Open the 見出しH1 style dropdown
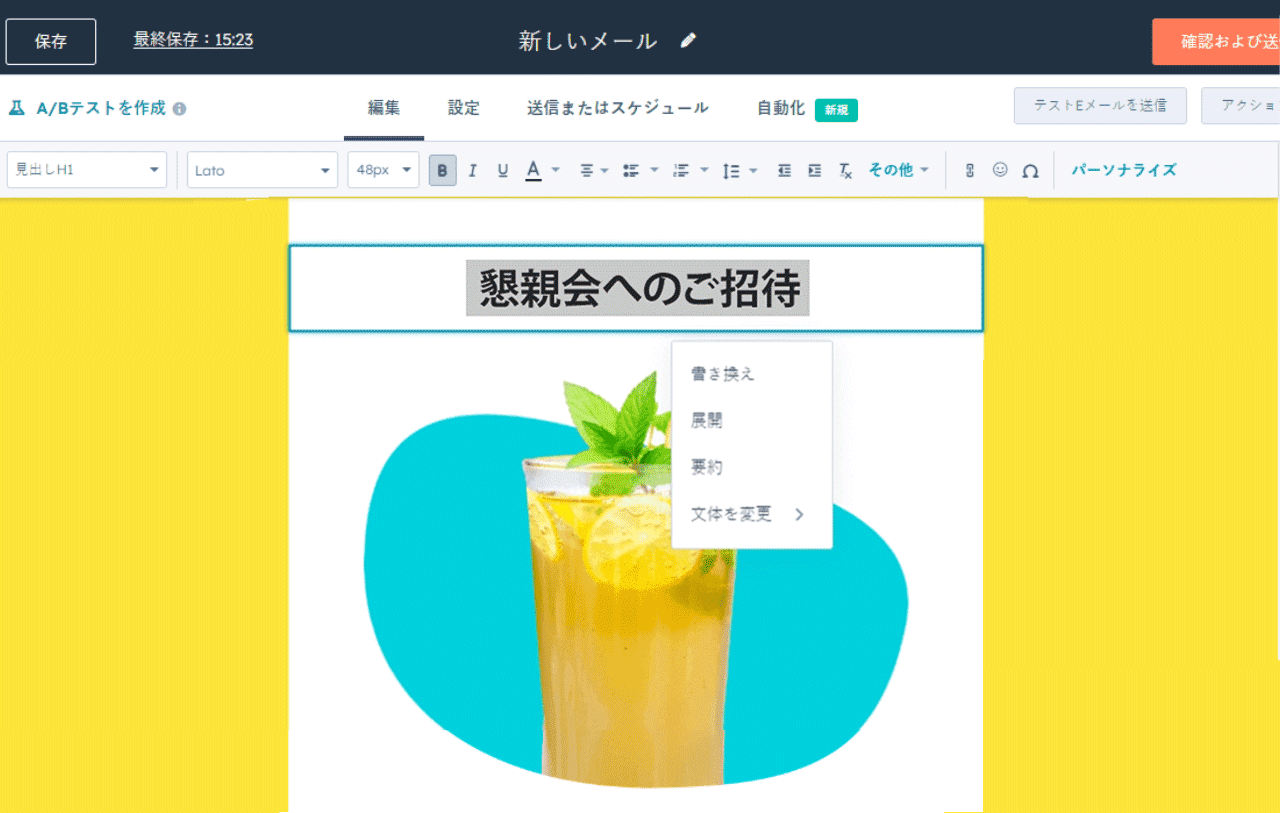The height and width of the screenshot is (813, 1280). pos(87,170)
